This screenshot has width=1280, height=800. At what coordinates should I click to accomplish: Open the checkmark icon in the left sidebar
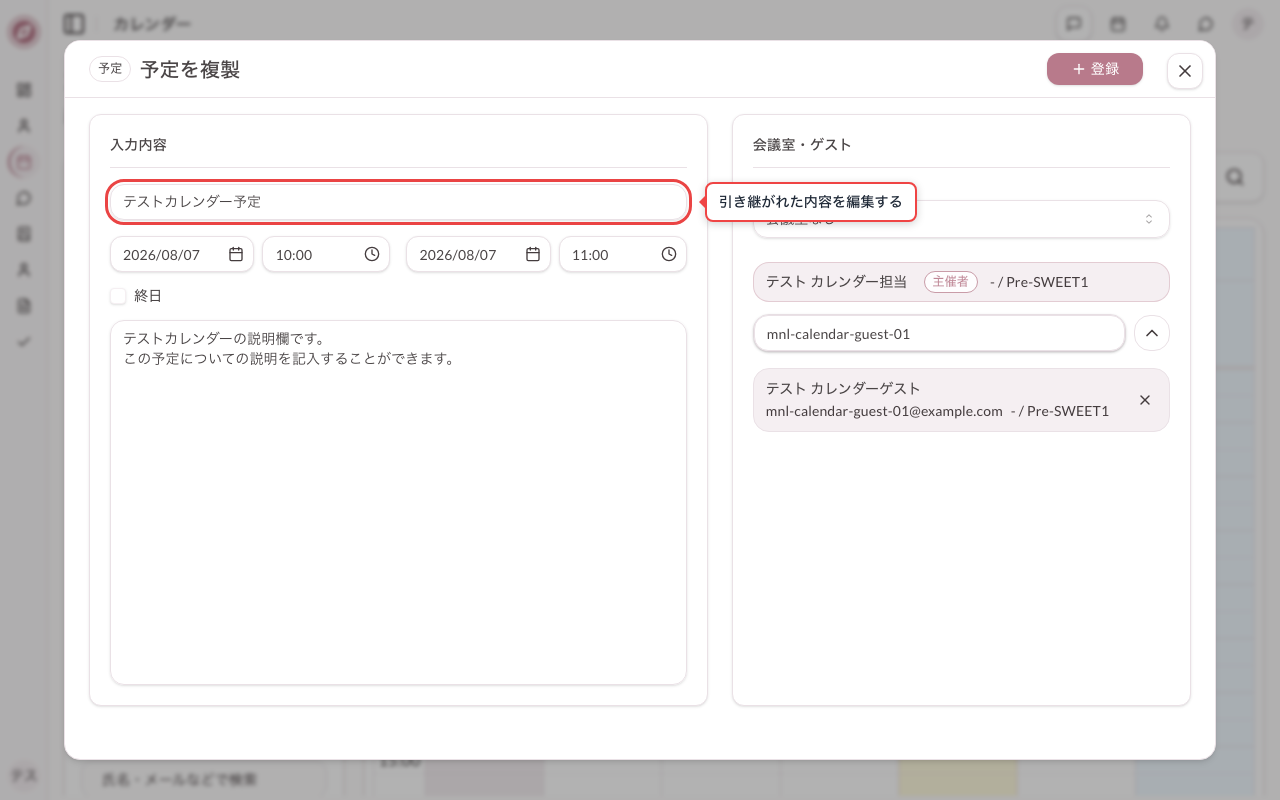tap(24, 342)
